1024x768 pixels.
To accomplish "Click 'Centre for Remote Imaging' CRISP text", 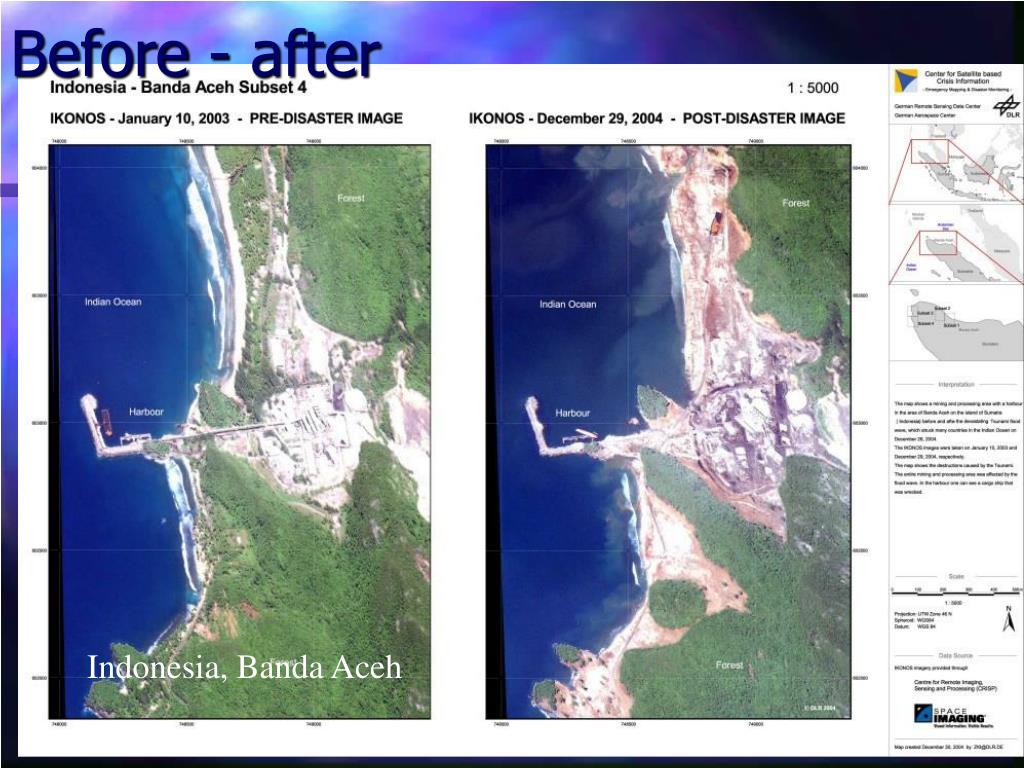I will (955, 685).
